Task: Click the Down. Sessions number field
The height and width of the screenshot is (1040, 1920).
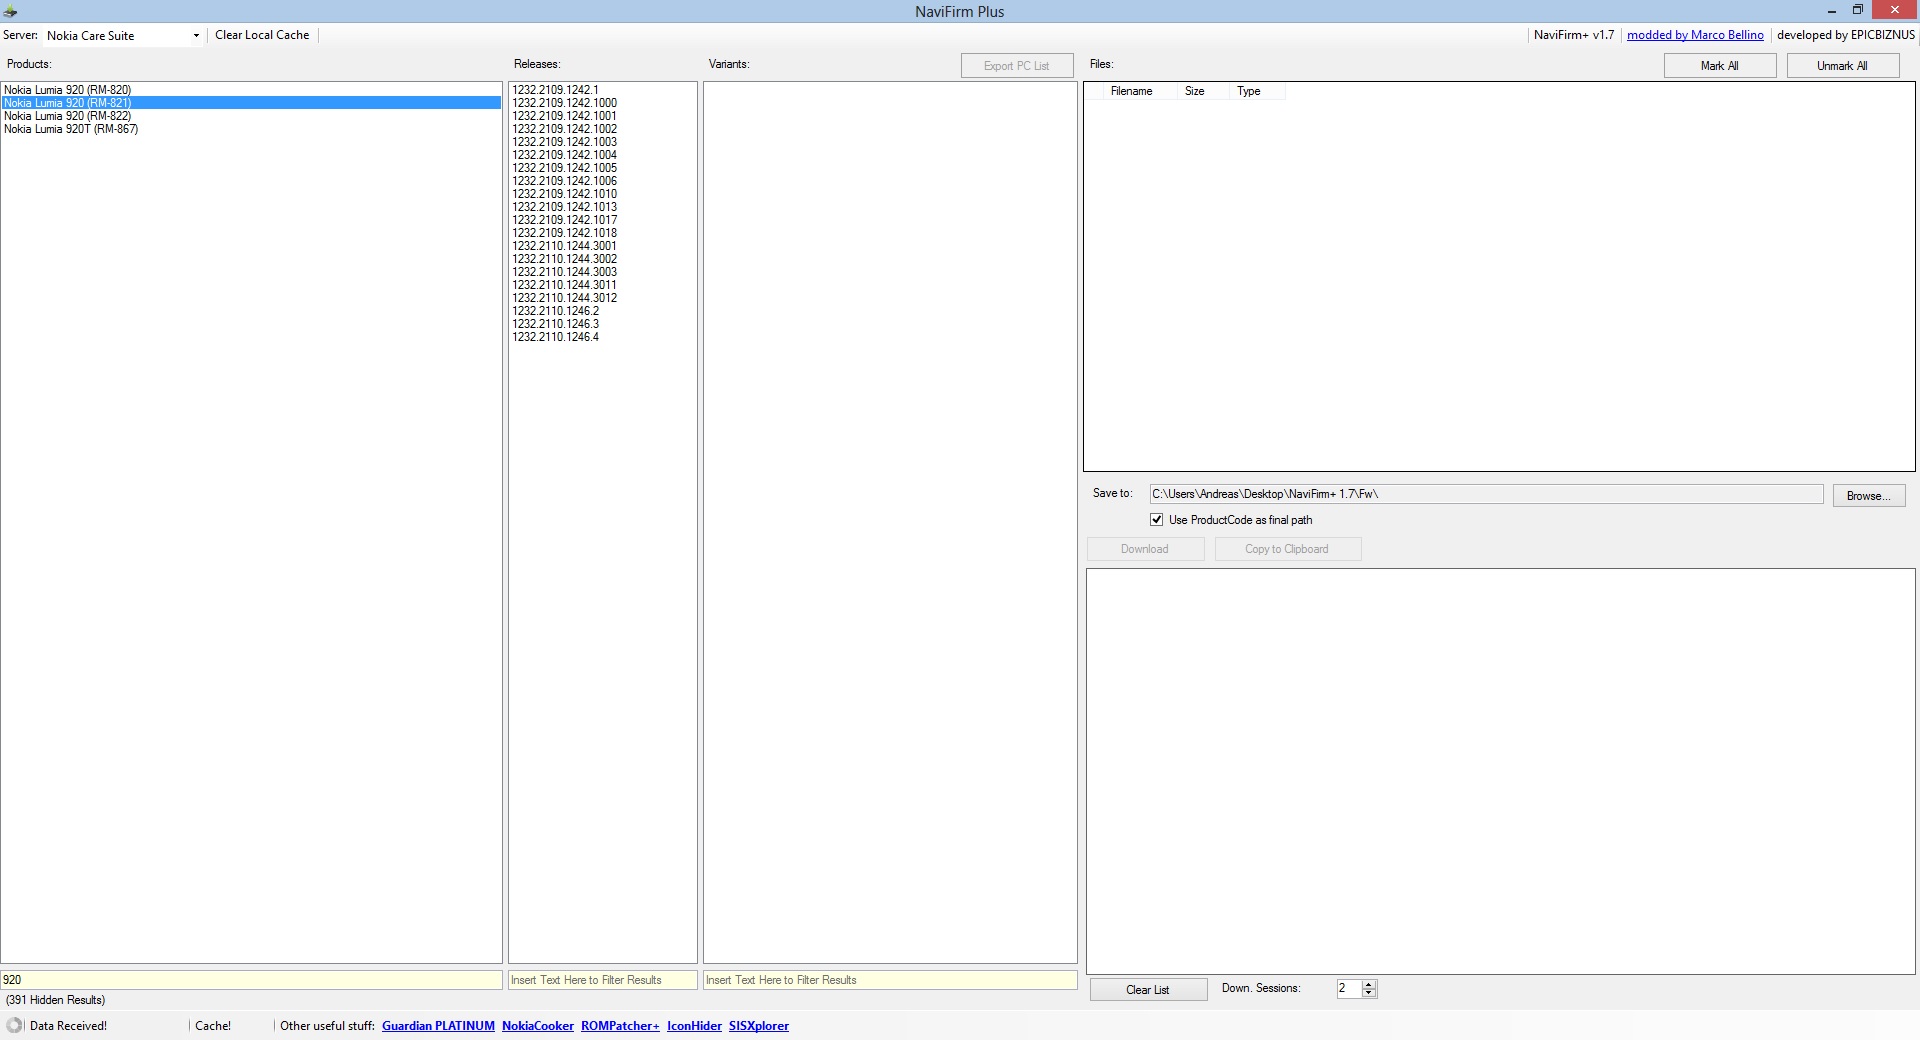Action: (x=1349, y=988)
